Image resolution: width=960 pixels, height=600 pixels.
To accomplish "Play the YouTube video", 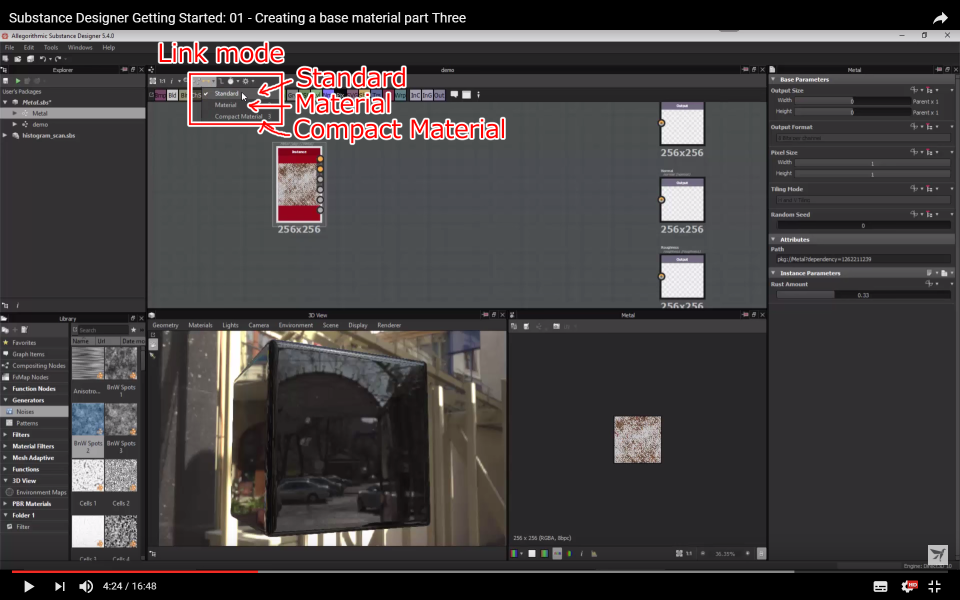I will [28, 586].
